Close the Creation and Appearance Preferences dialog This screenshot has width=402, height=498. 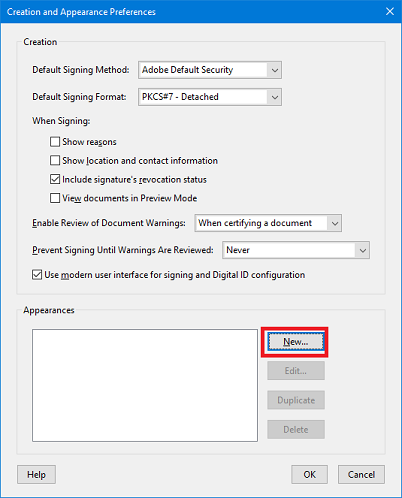point(390,12)
